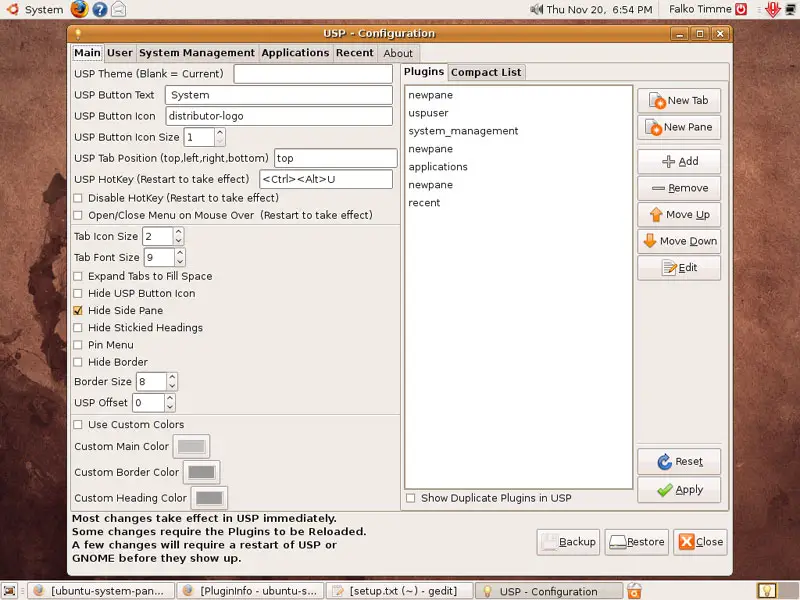Switch to the User tab
Viewport: 800px width, 600px height.
coord(119,53)
